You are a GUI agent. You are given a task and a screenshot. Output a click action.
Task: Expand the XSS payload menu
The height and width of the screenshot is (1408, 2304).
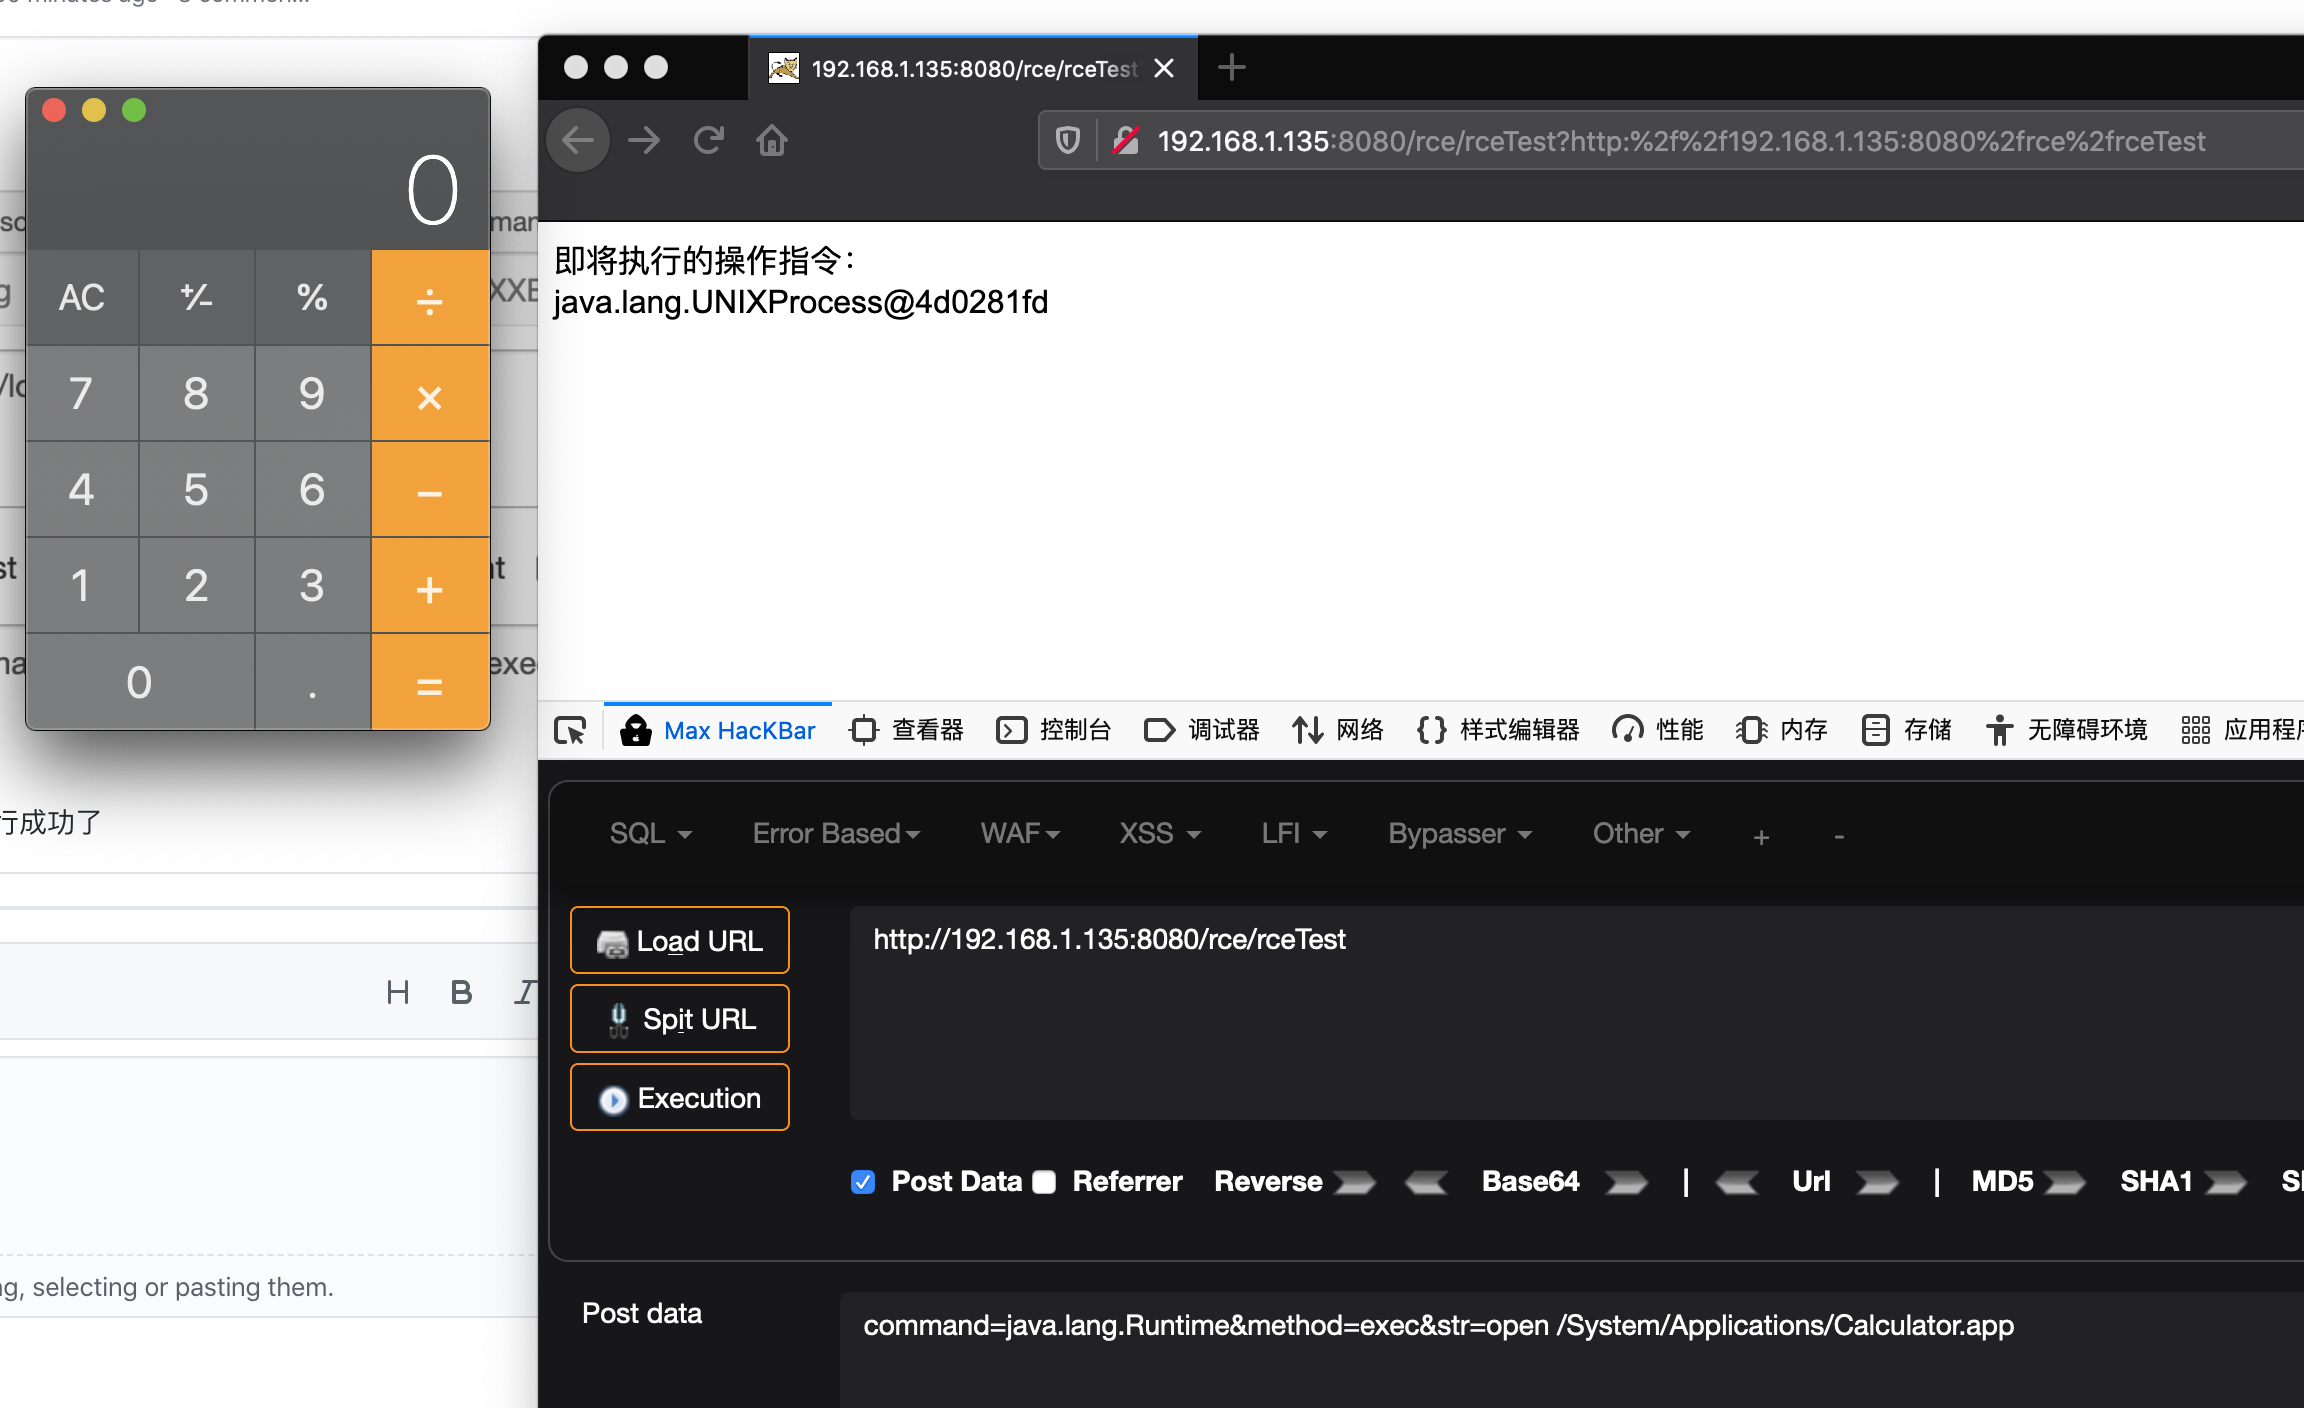1158,833
